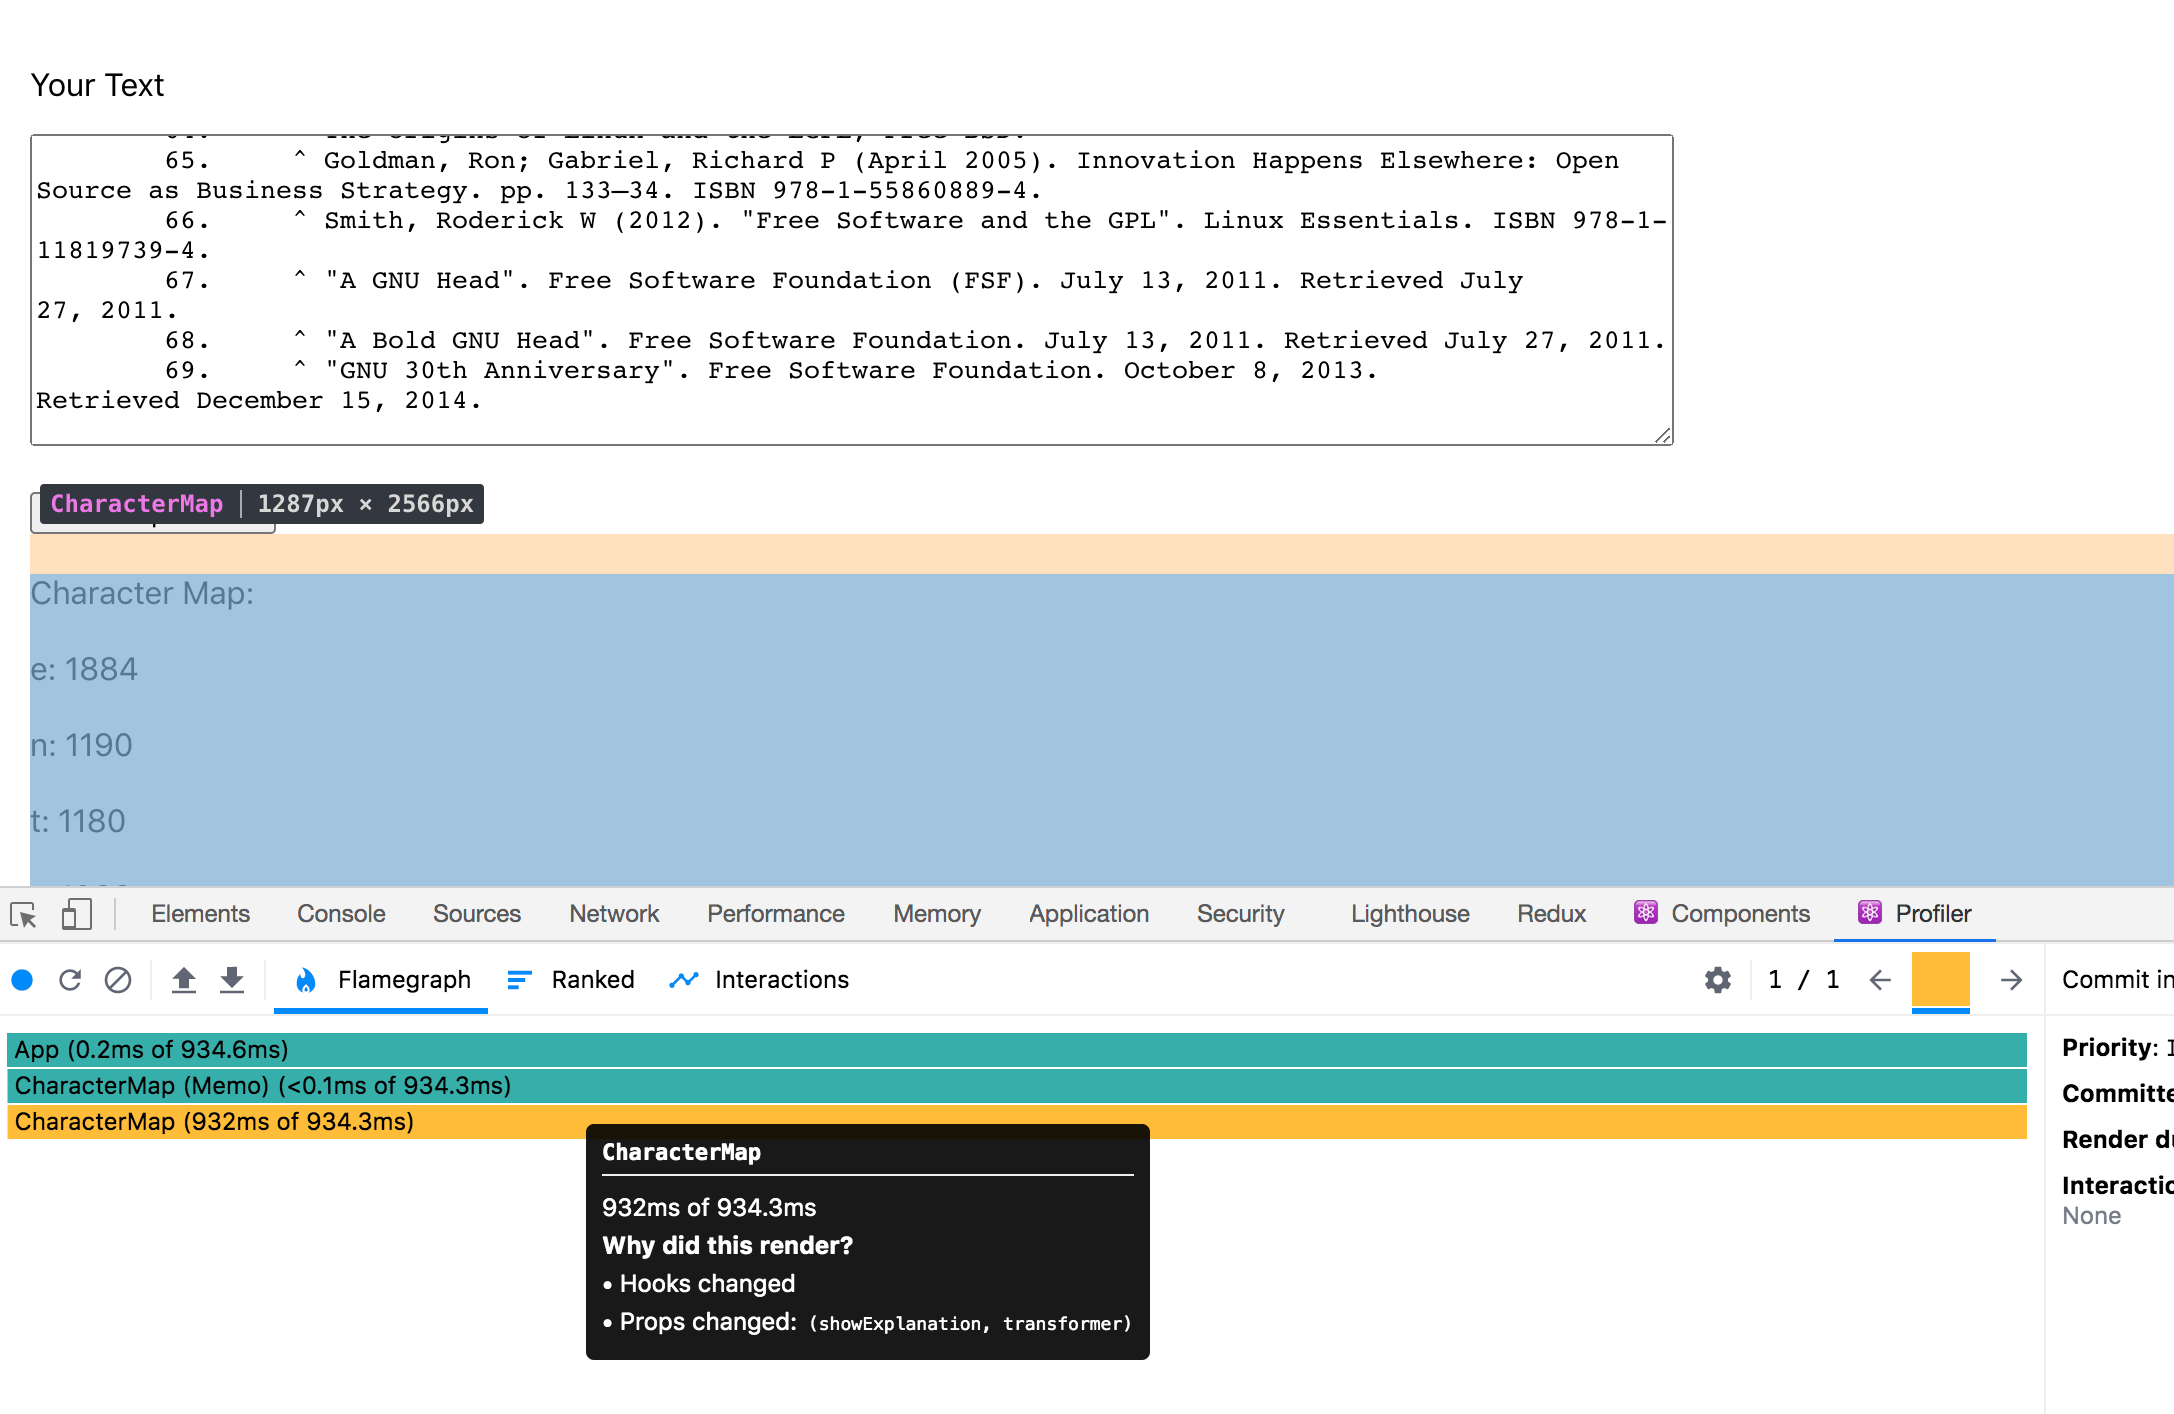
Task: Reload and start profiling icon
Action: pyautogui.click(x=70, y=980)
